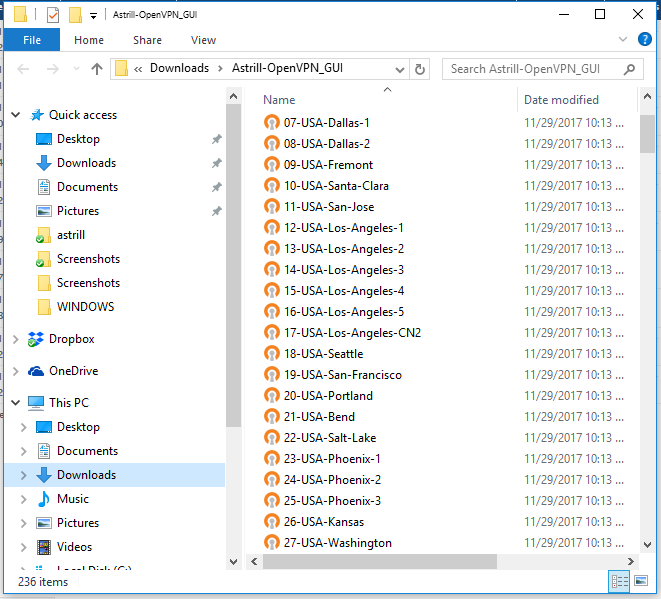Click the pin icon beside Pictures

point(217,211)
